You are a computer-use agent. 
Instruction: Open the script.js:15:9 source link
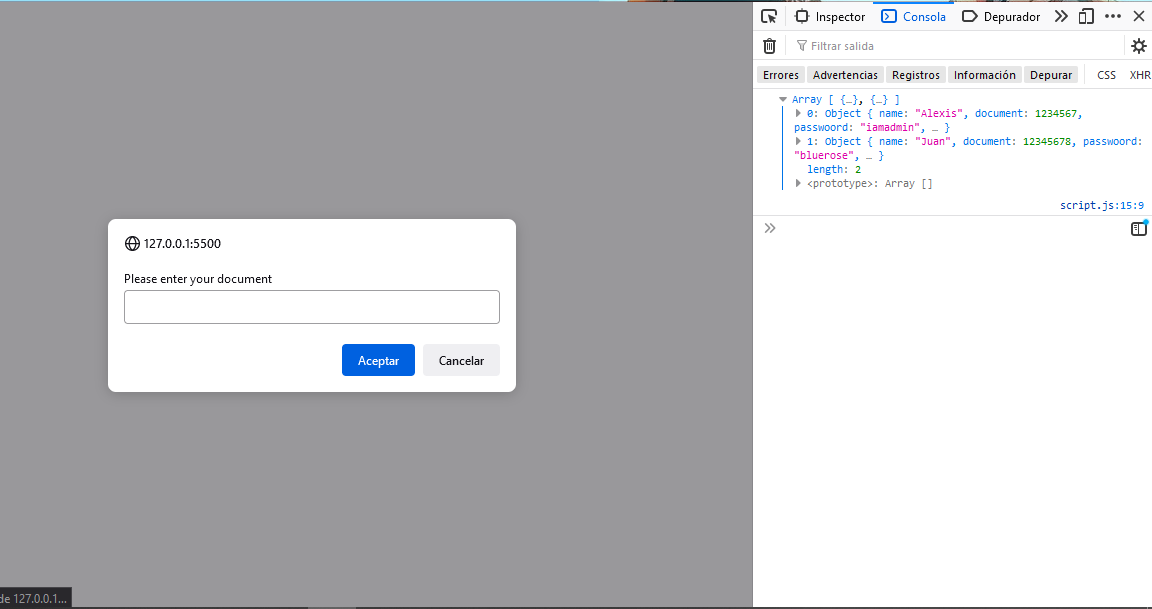pyautogui.click(x=1101, y=205)
